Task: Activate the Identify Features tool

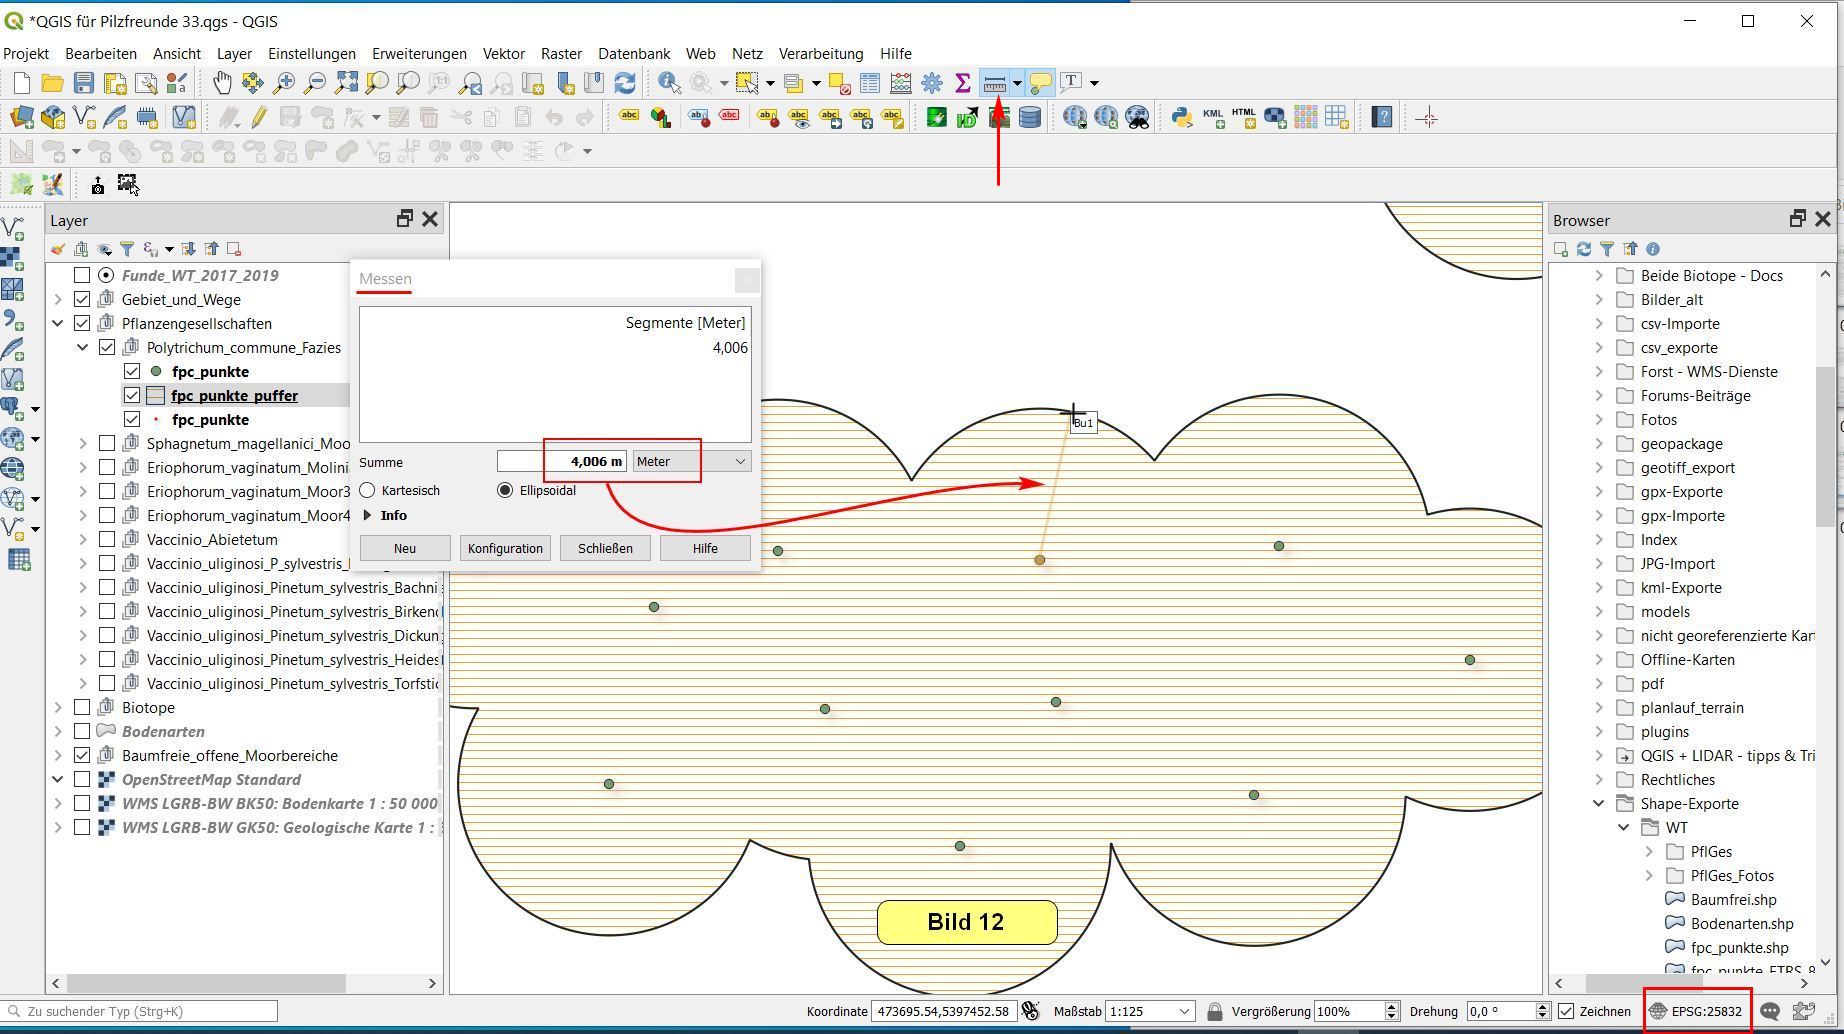Action: pos(669,83)
